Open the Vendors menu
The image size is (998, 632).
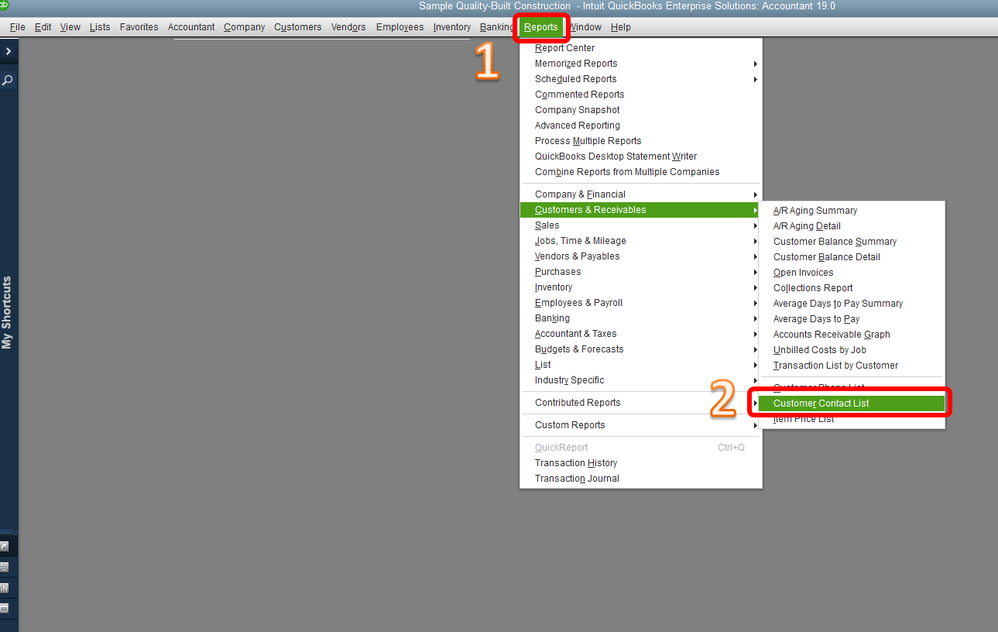click(x=348, y=27)
